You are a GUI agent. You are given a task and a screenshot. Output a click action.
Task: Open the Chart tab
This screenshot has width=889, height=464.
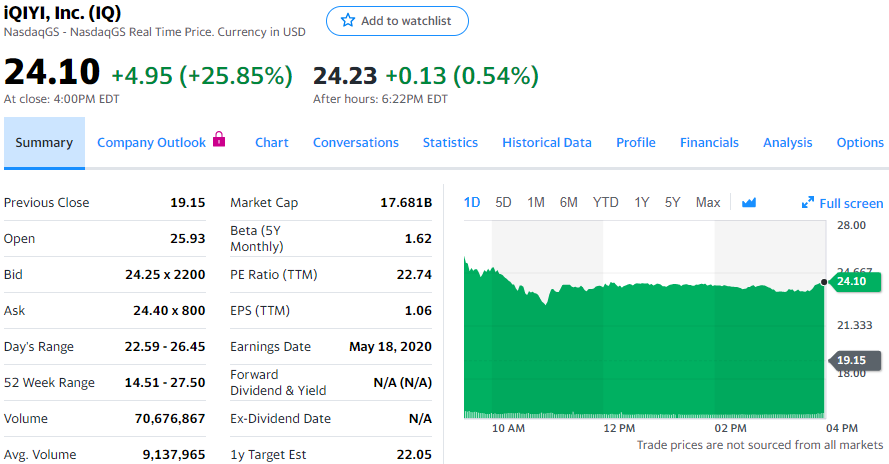272,142
